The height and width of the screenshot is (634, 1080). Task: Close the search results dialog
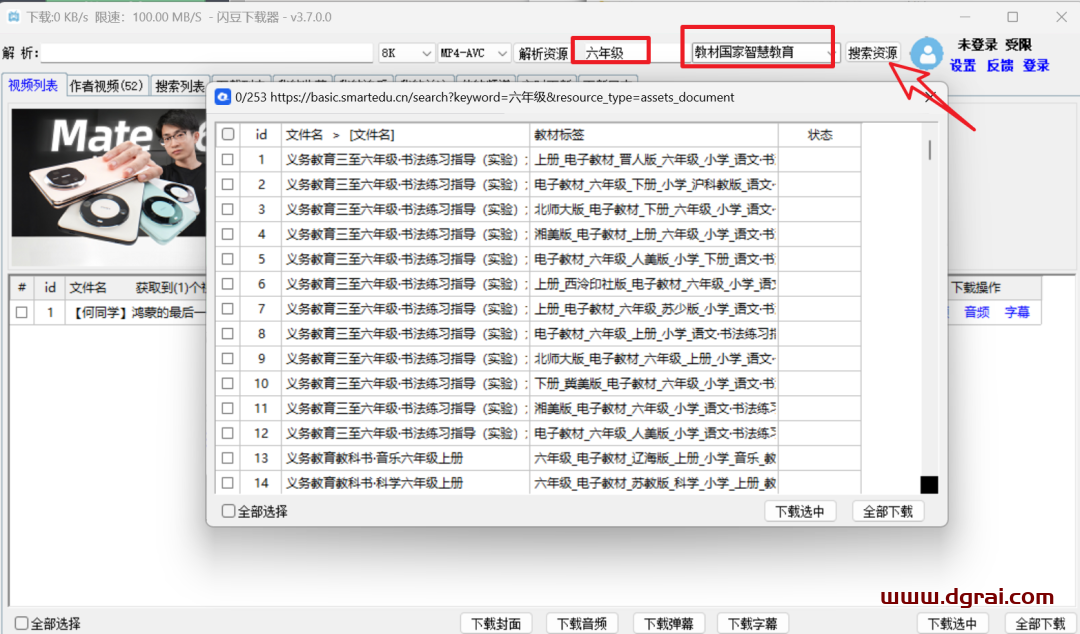point(930,96)
